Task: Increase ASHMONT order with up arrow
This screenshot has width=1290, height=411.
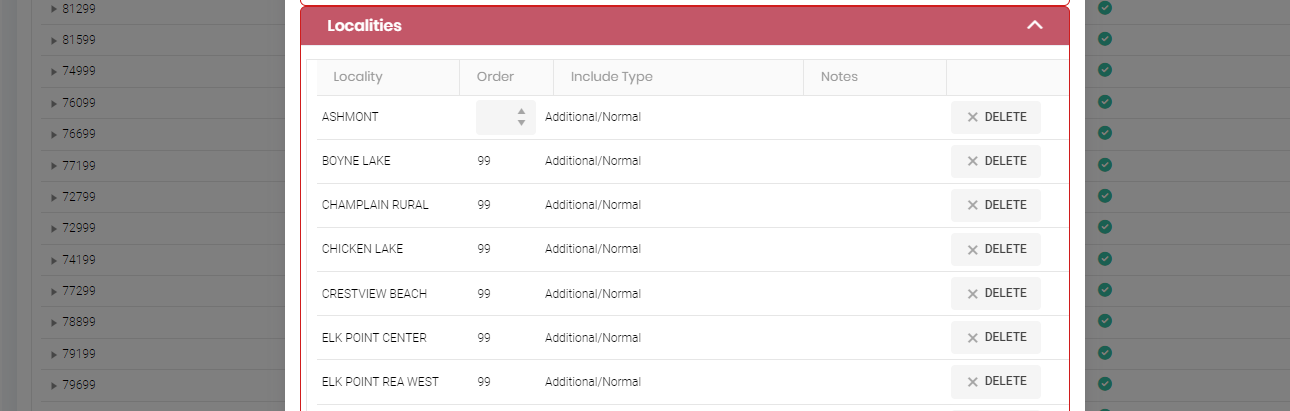Action: pyautogui.click(x=521, y=112)
